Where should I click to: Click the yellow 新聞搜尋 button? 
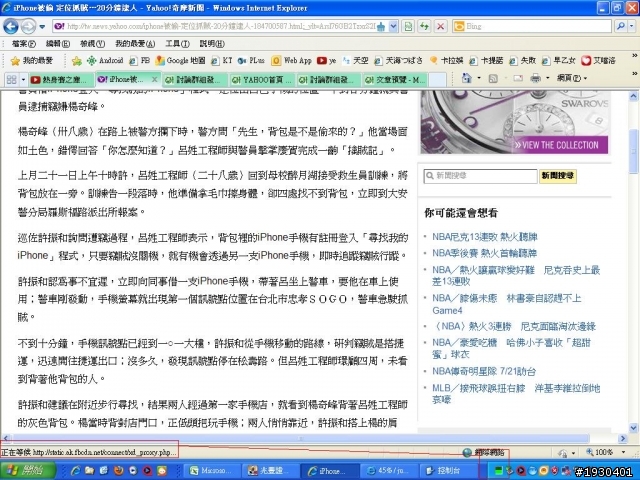point(558,176)
